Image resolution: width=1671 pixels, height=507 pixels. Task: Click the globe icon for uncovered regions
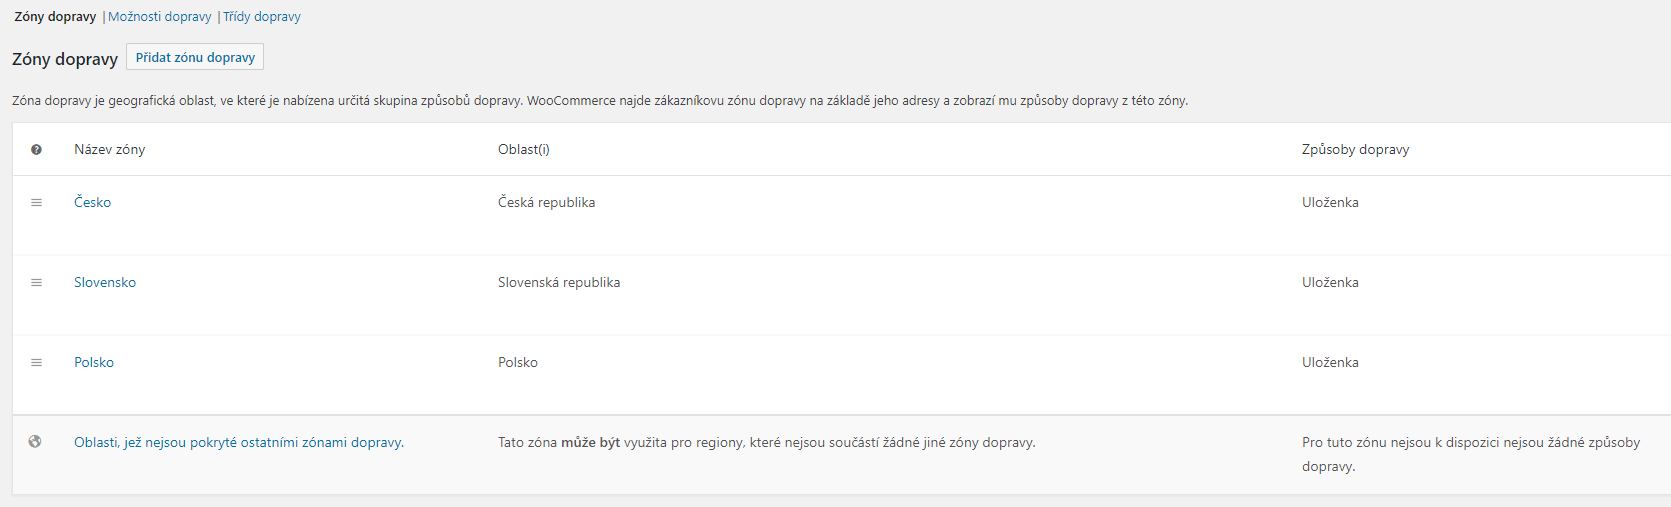(x=35, y=441)
